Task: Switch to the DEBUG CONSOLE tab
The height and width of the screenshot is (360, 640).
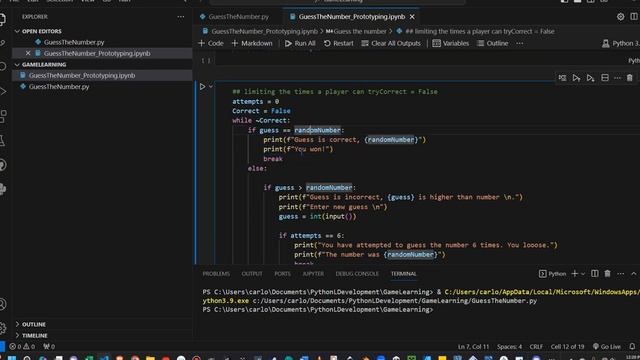Action: [357, 274]
